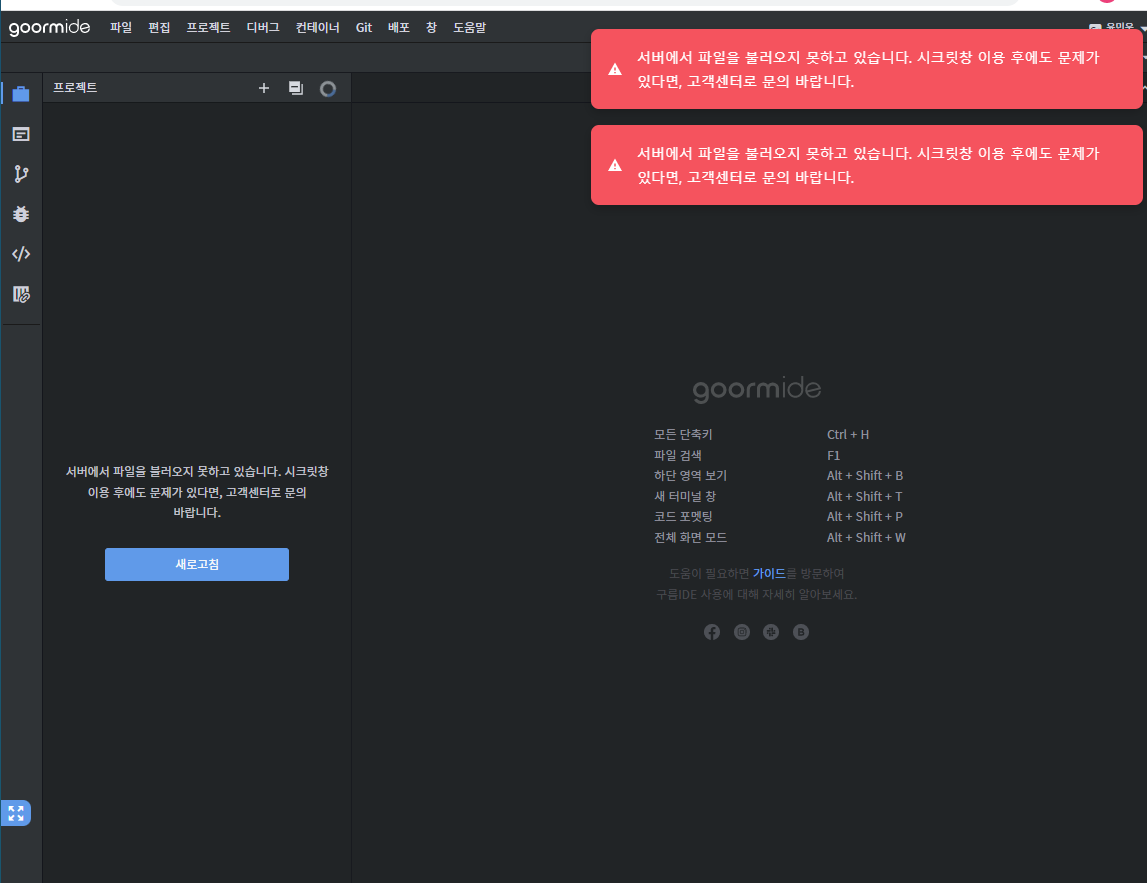The height and width of the screenshot is (883, 1147).
Task: Open the 편집 menu
Action: click(159, 28)
